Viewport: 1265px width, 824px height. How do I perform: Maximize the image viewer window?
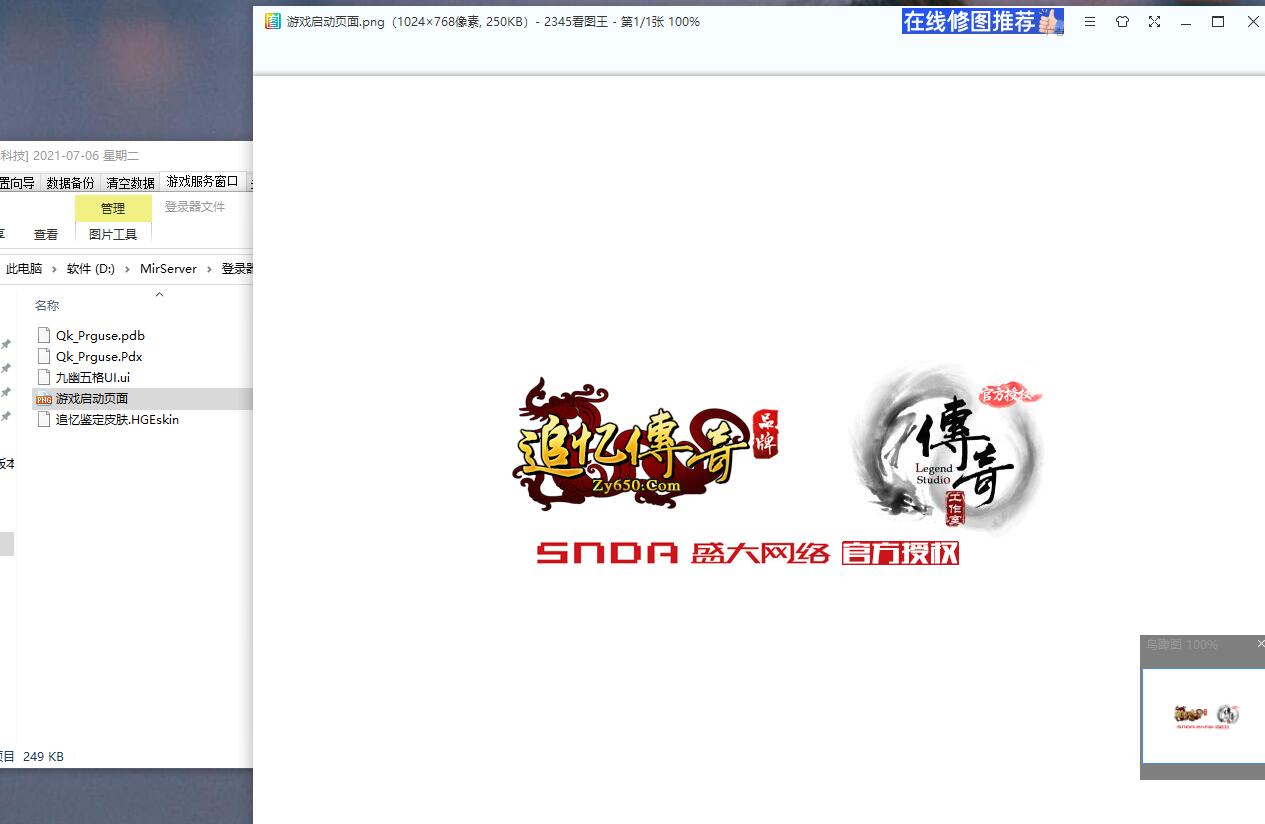point(1218,21)
